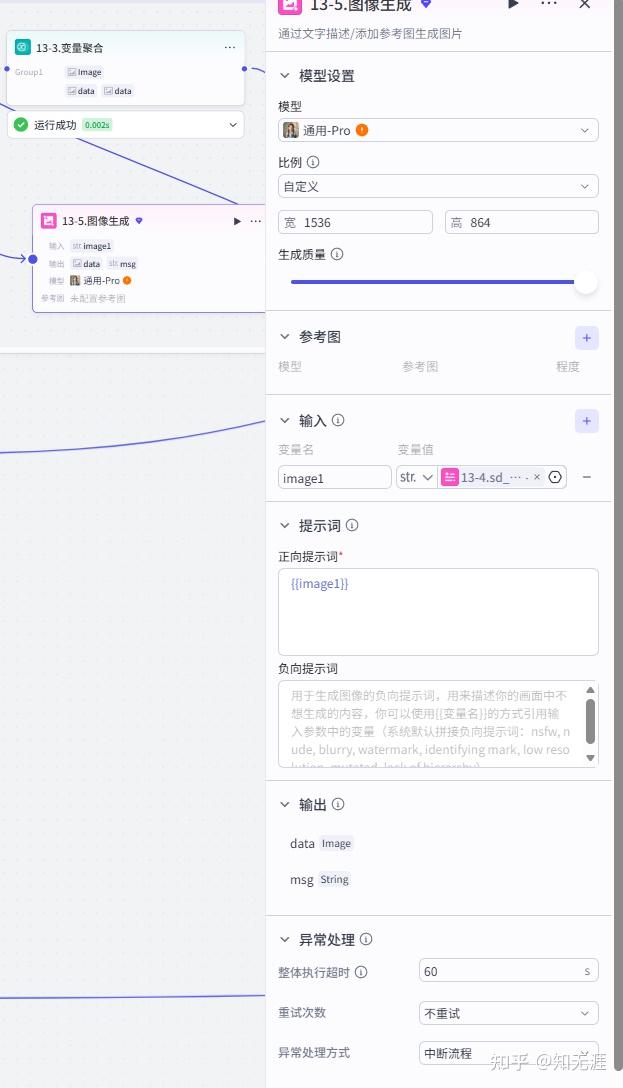Screen dimensions: 623x1088
Task: Click the msg String output tag
Action: (334, 879)
